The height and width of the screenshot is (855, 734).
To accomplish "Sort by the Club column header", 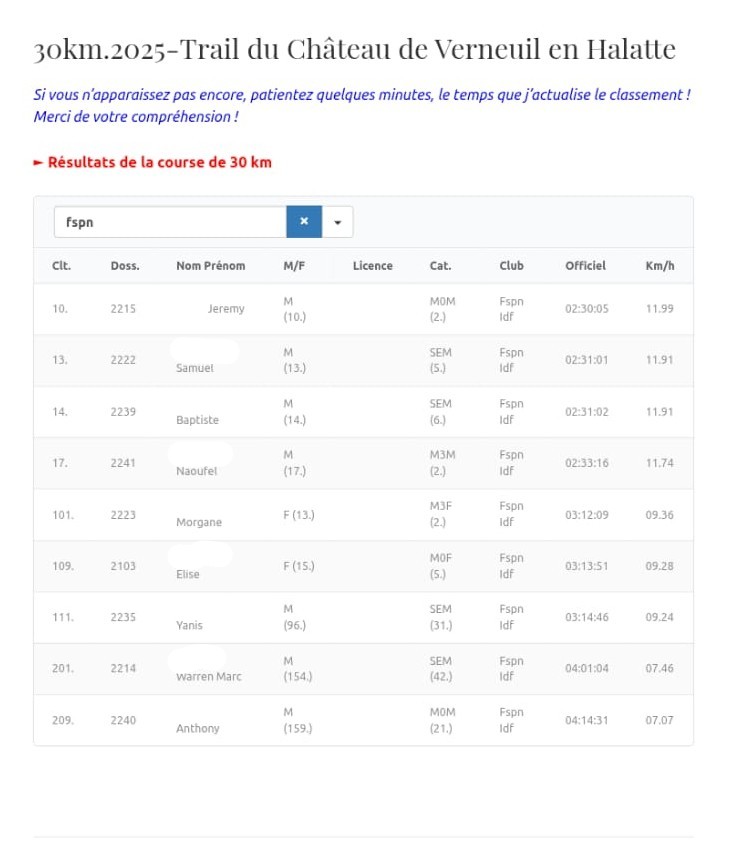I will pyautogui.click(x=511, y=266).
